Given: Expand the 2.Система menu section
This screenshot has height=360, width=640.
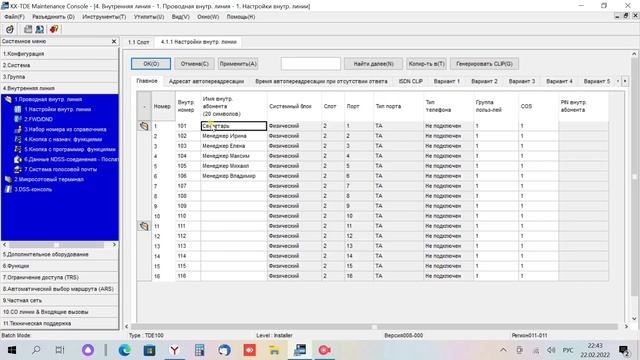Looking at the screenshot, I should (60, 65).
